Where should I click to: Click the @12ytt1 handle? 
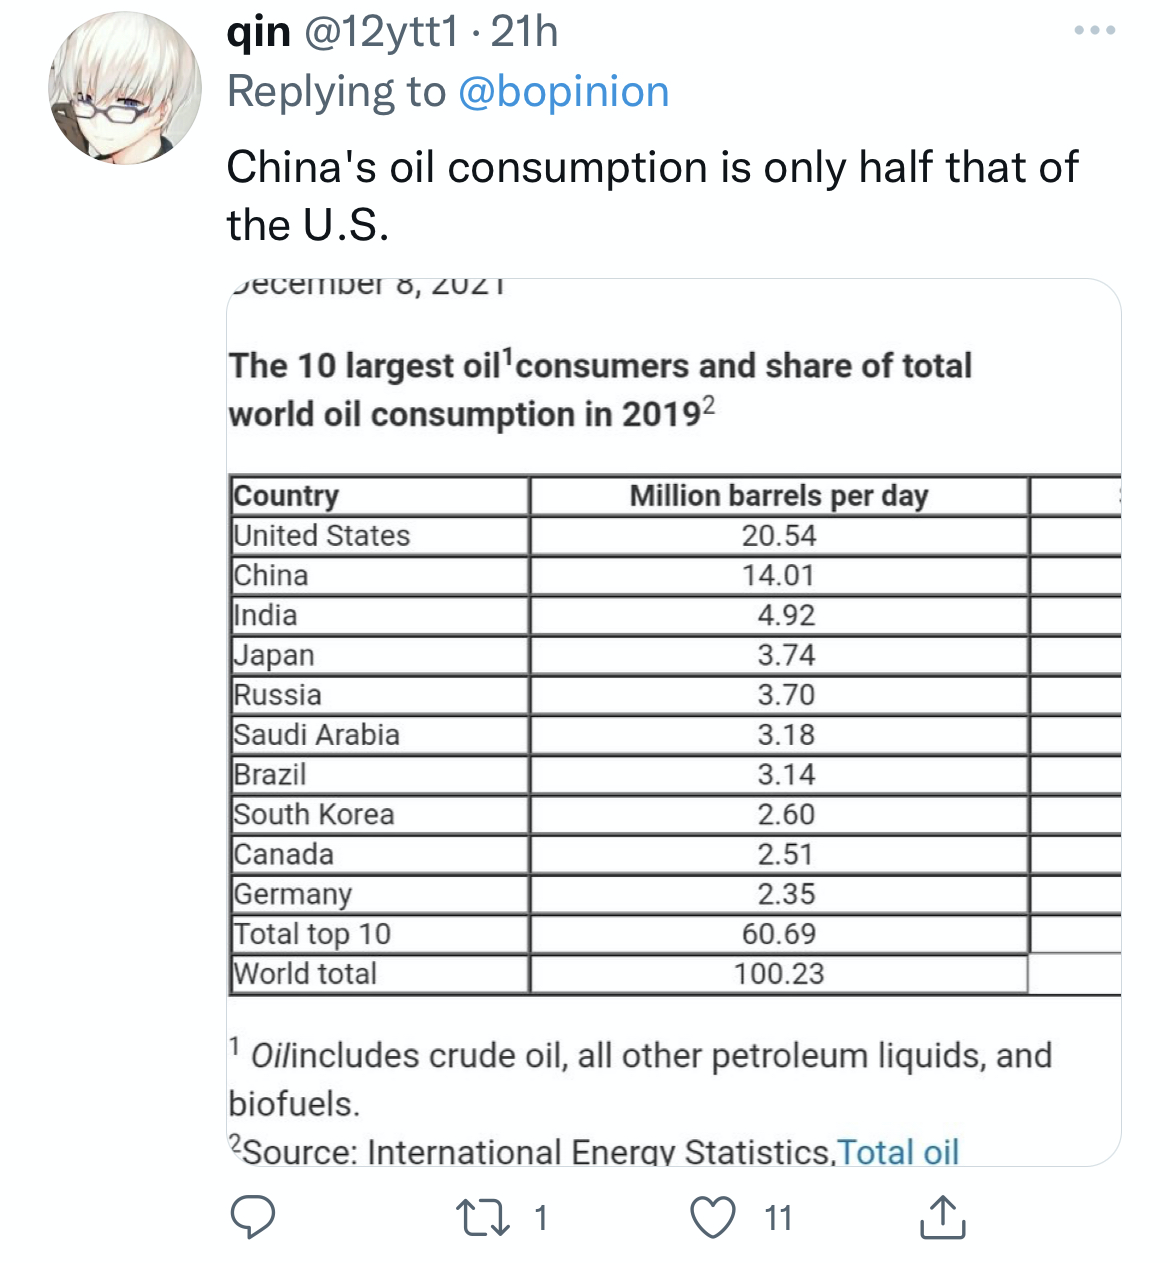click(378, 32)
